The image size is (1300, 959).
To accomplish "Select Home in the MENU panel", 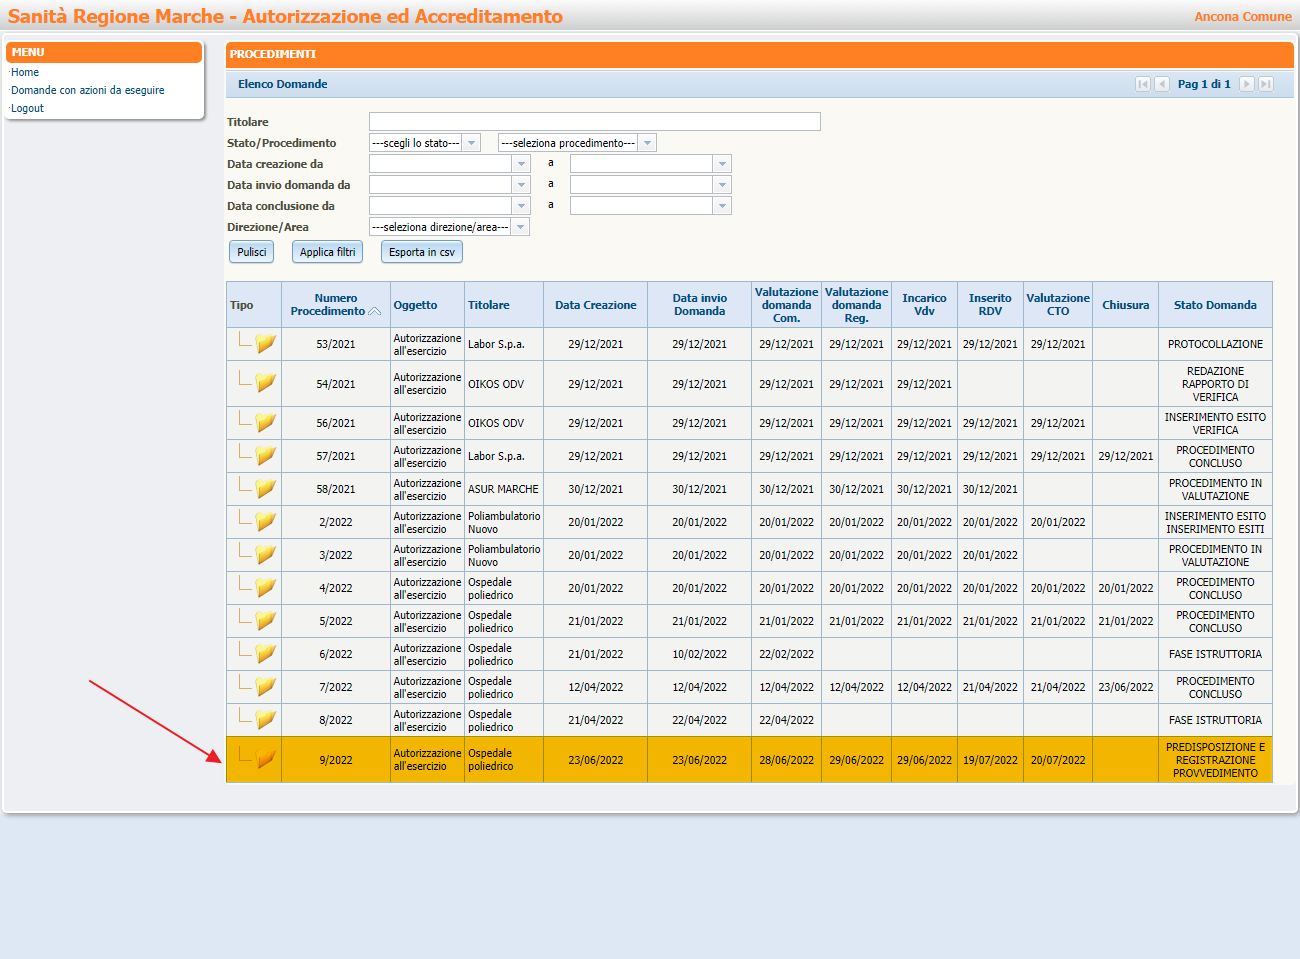I will tap(25, 72).
